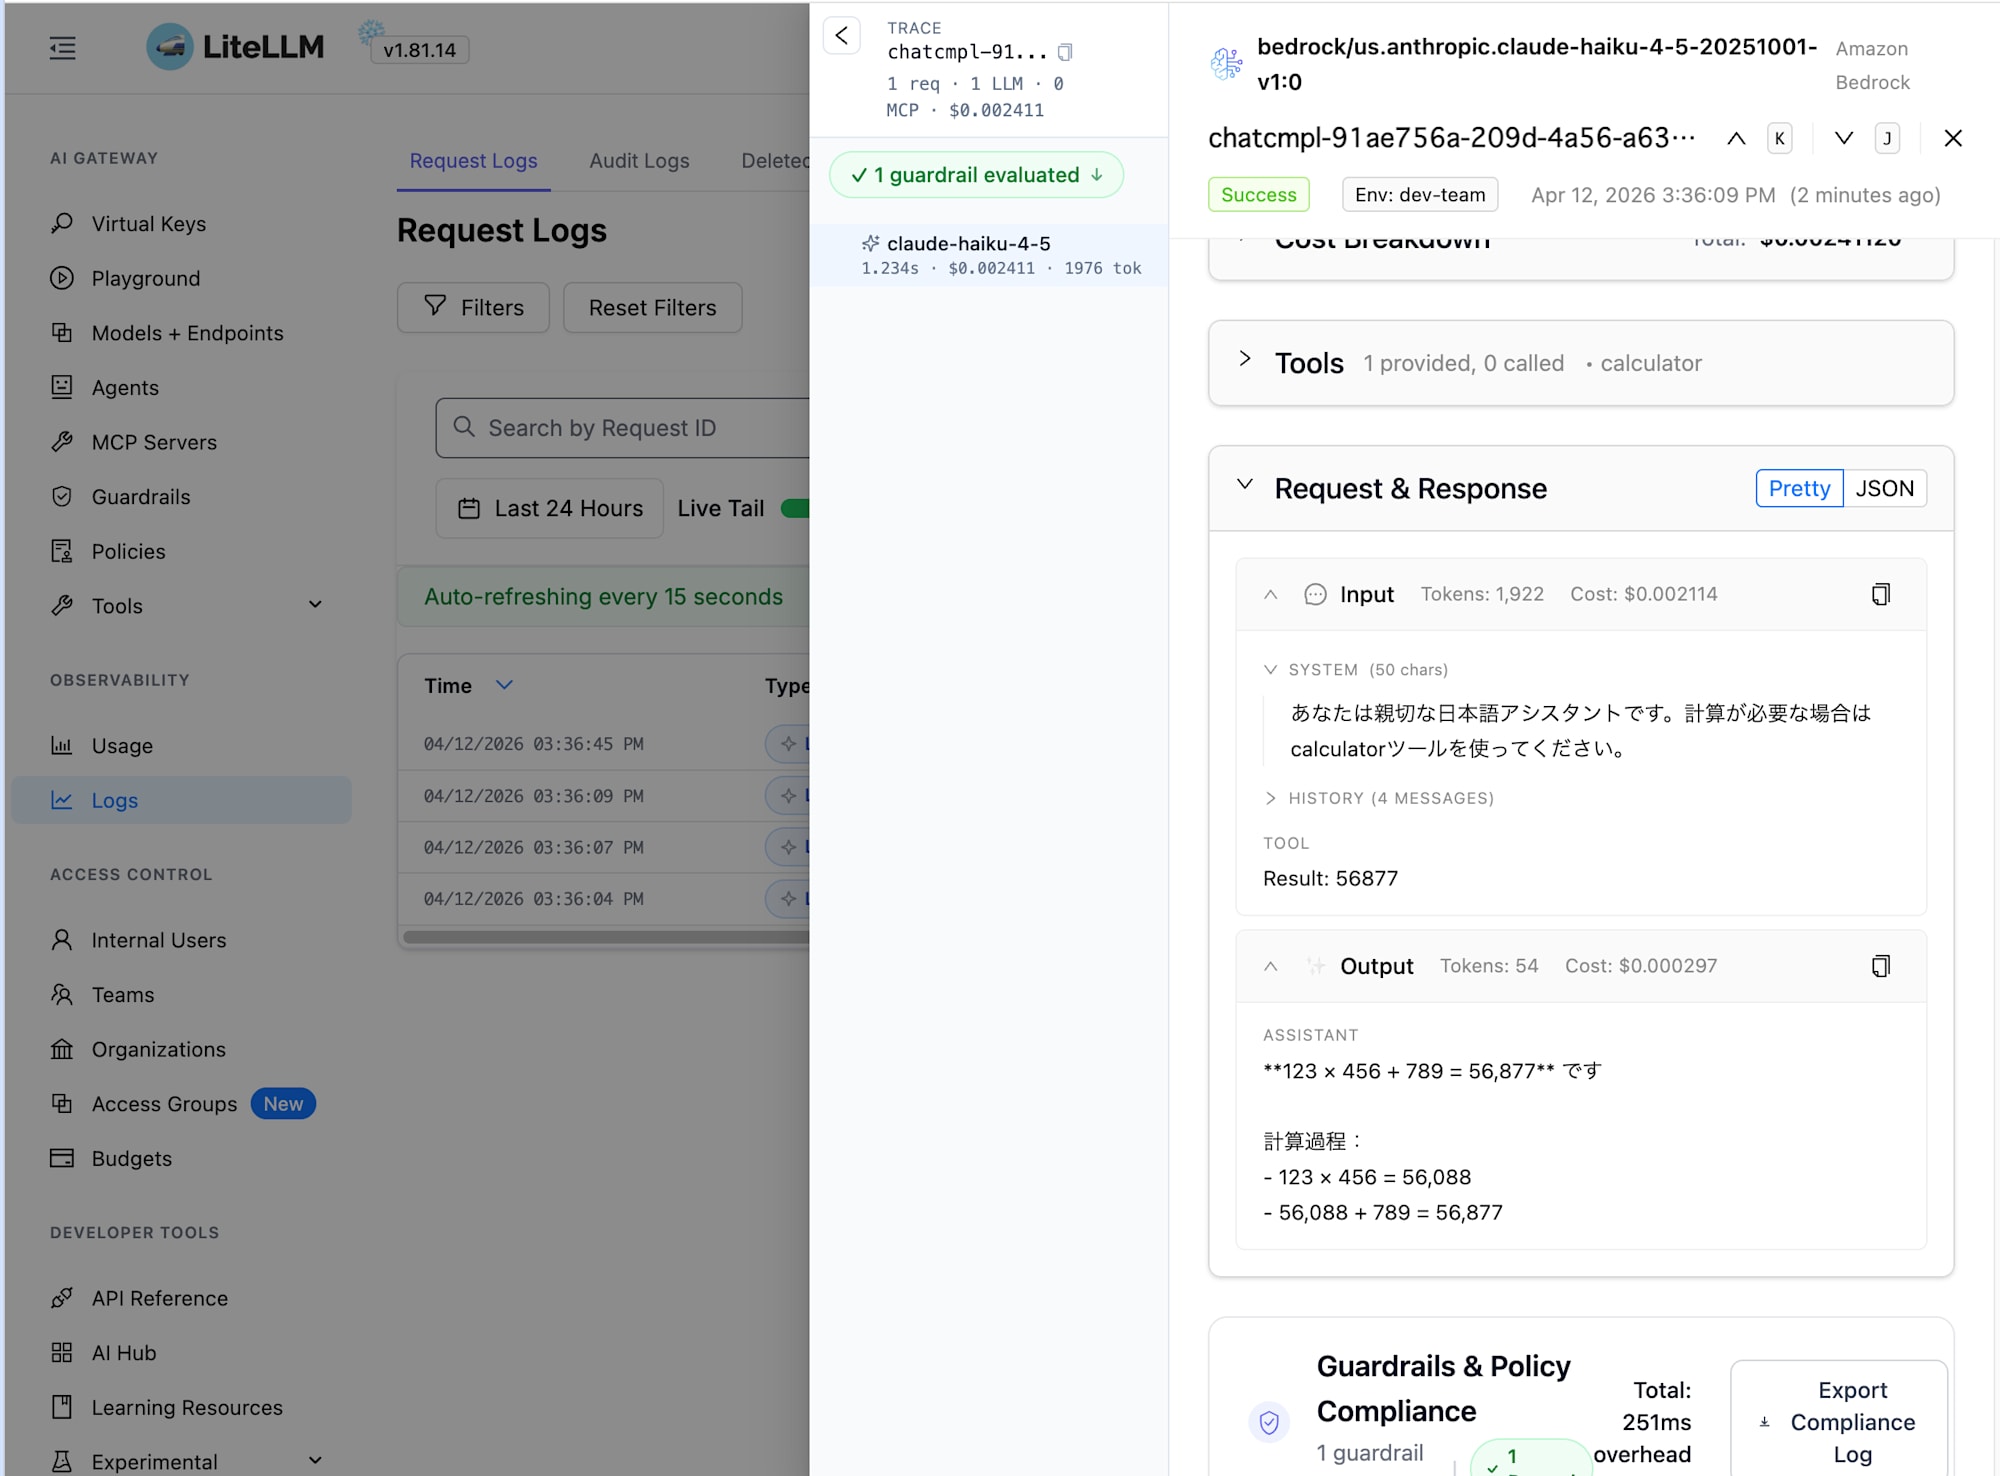This screenshot has height=1476, width=2000.
Task: Collapse the Request & Response section
Action: tap(1245, 485)
